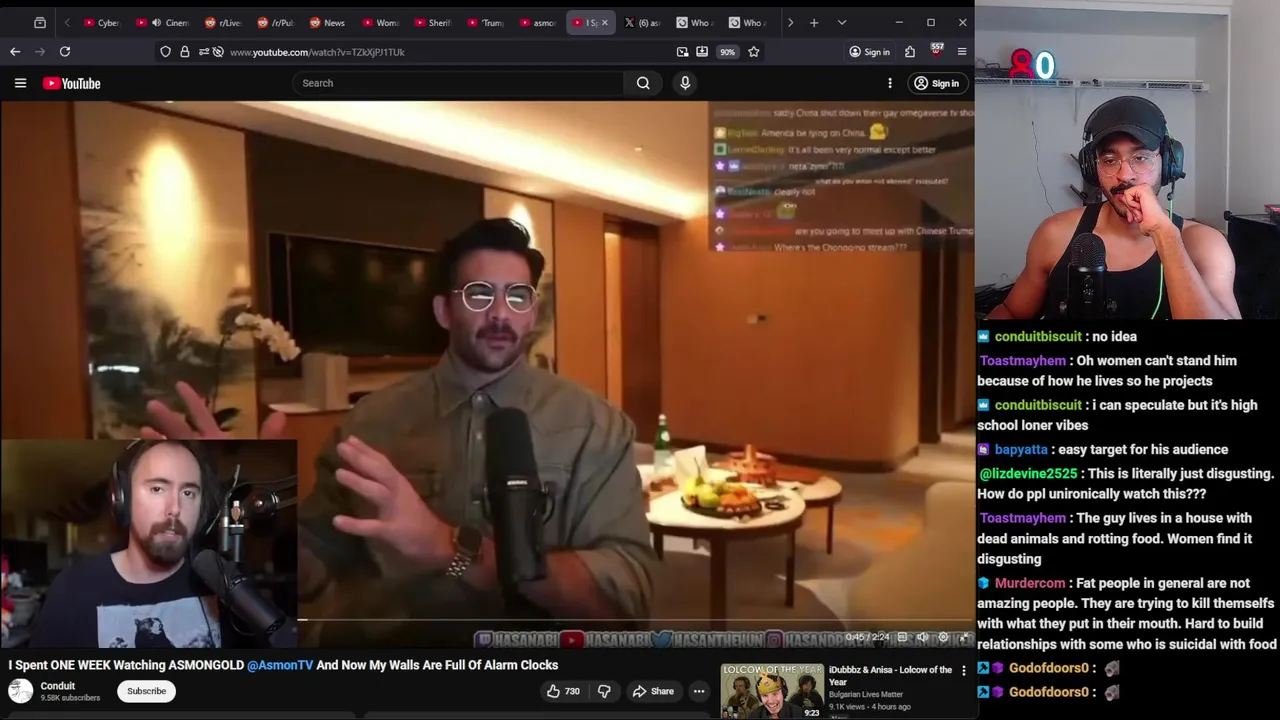The width and height of the screenshot is (1280, 720).
Task: Click the Bulgarian Lives Matter channel name
Action: click(866, 694)
